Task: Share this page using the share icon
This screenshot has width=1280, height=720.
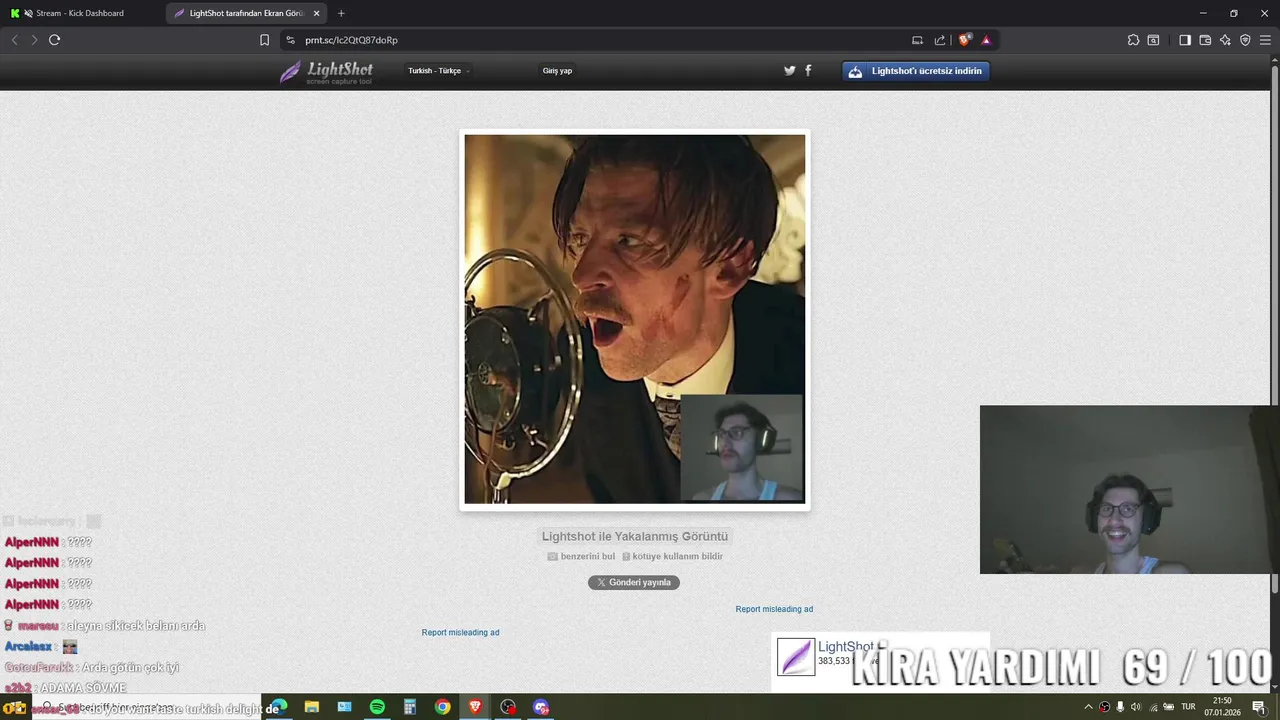Action: coord(940,40)
